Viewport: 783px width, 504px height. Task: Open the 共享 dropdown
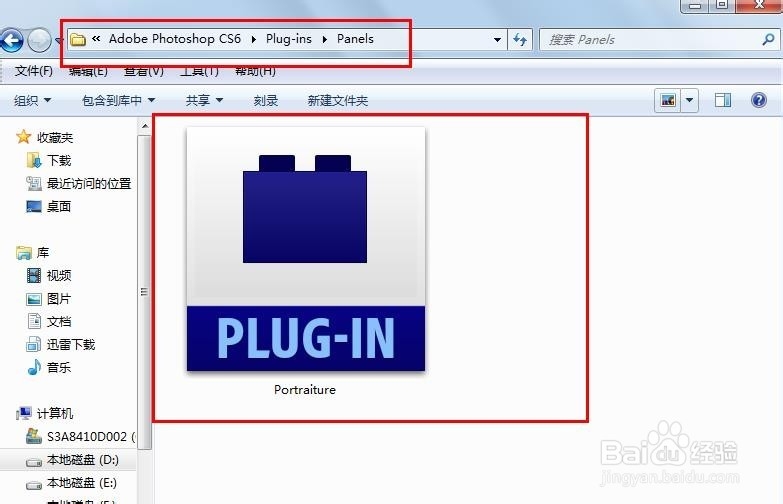click(x=204, y=100)
